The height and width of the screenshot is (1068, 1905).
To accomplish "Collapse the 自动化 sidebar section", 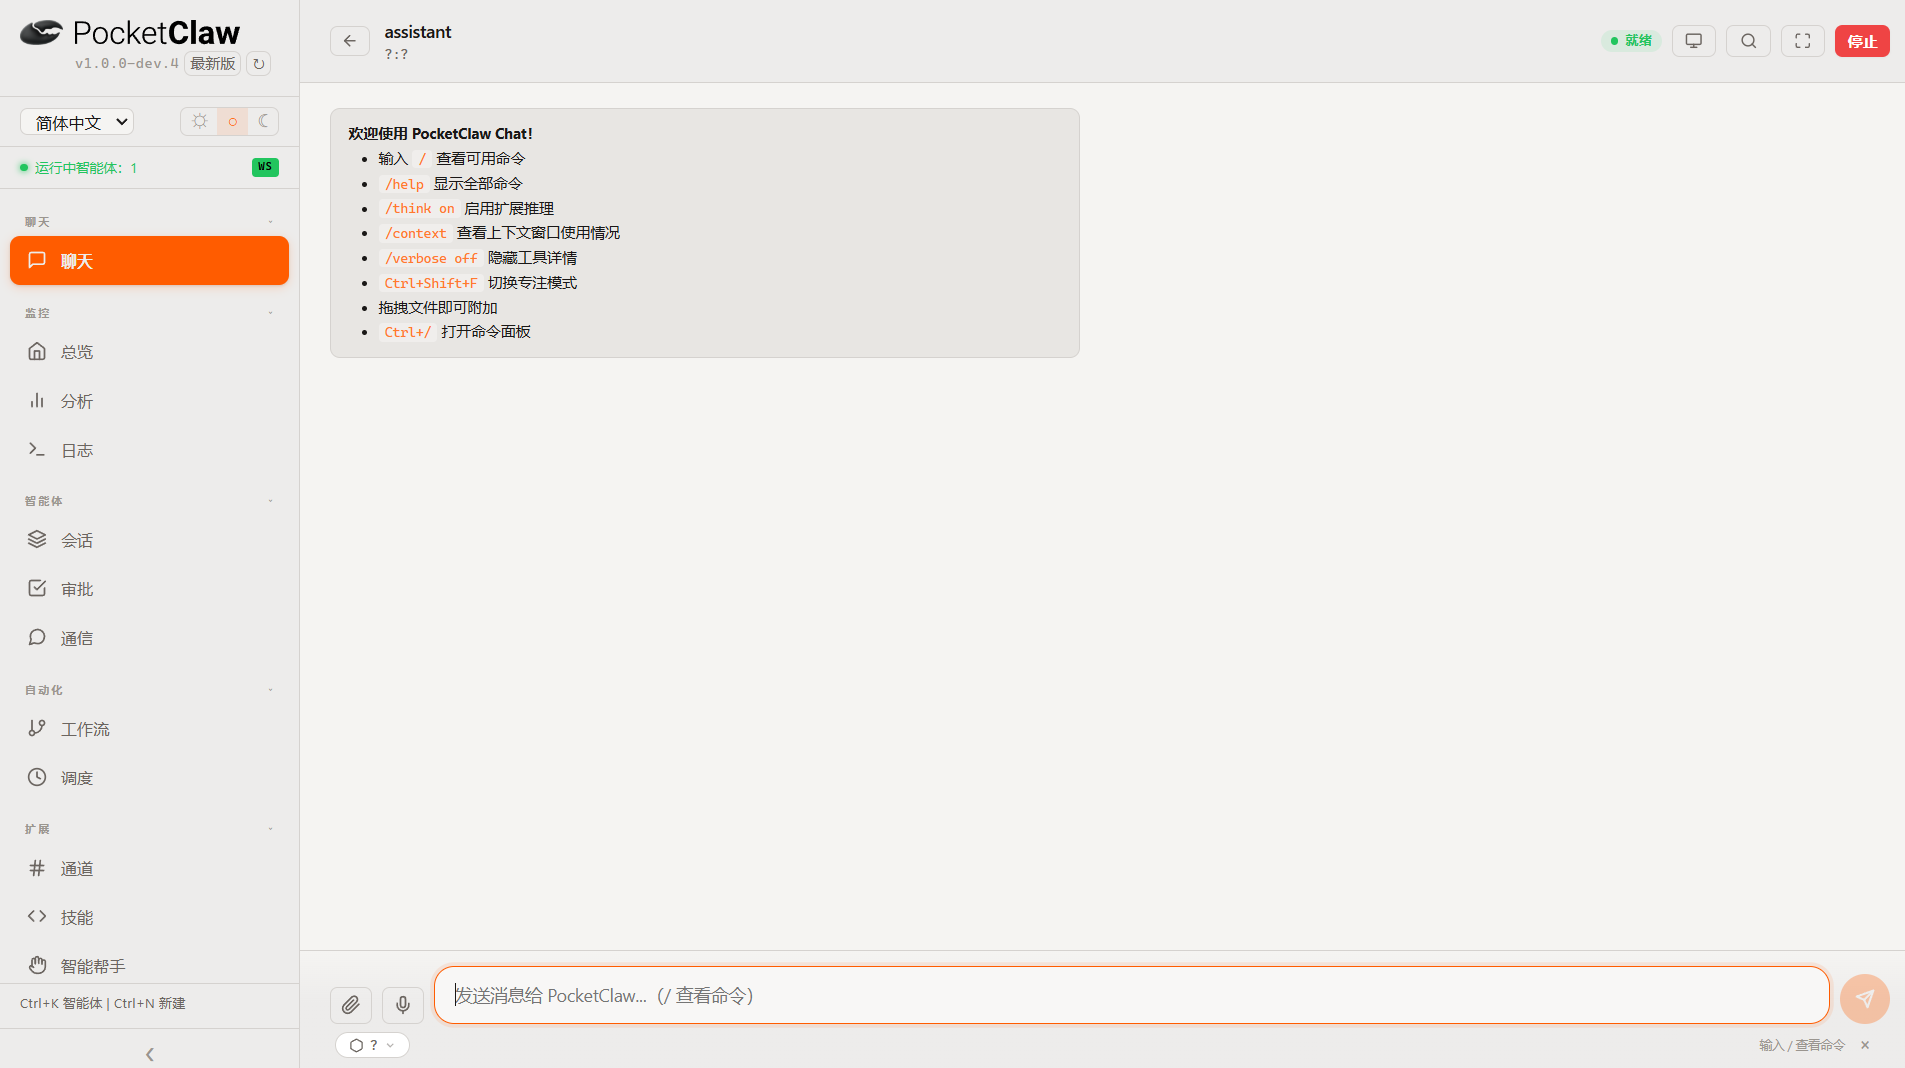I will [270, 690].
